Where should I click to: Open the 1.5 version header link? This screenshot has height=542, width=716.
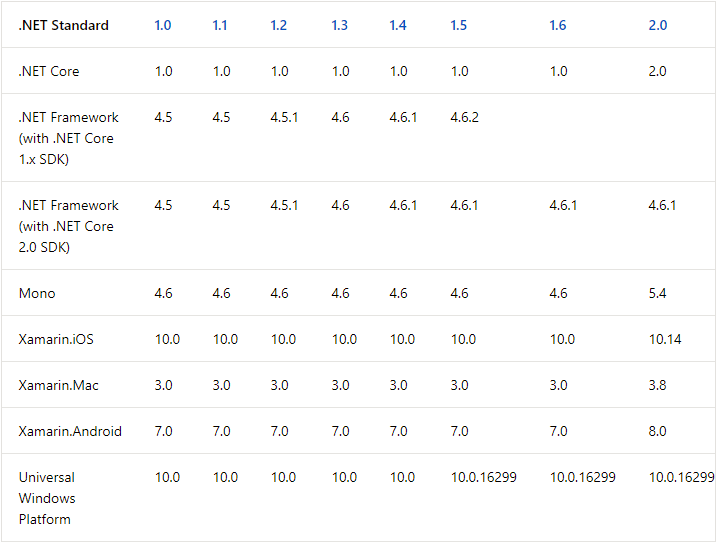click(x=458, y=25)
